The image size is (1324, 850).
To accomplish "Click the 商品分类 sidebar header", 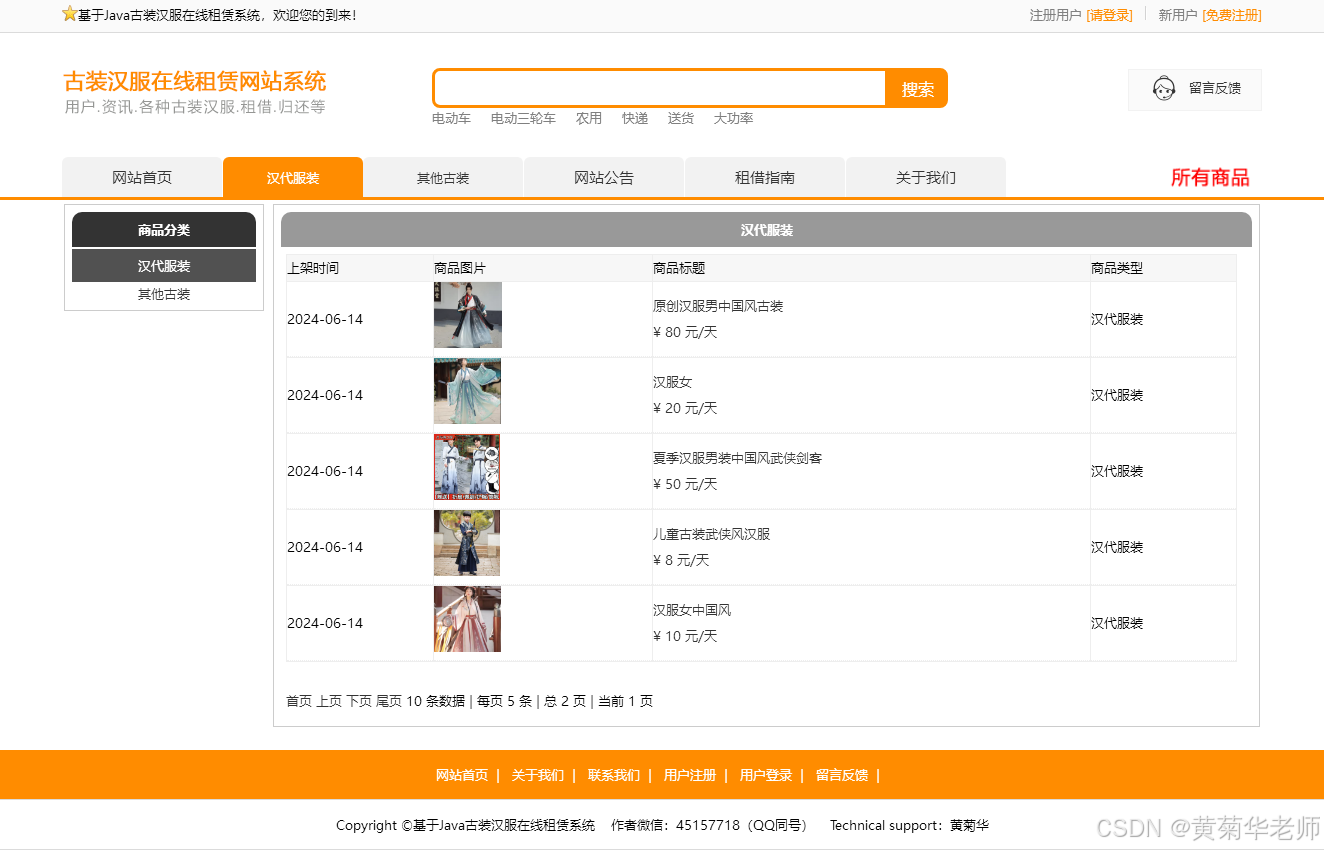I will point(164,230).
